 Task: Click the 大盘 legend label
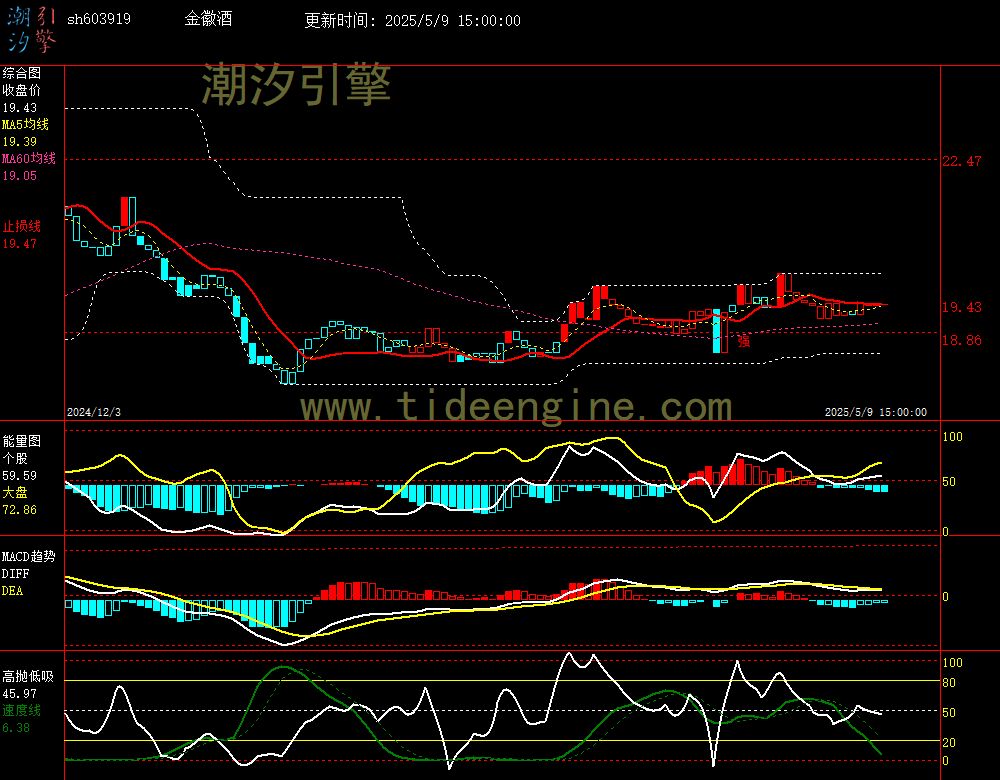click(x=15, y=492)
